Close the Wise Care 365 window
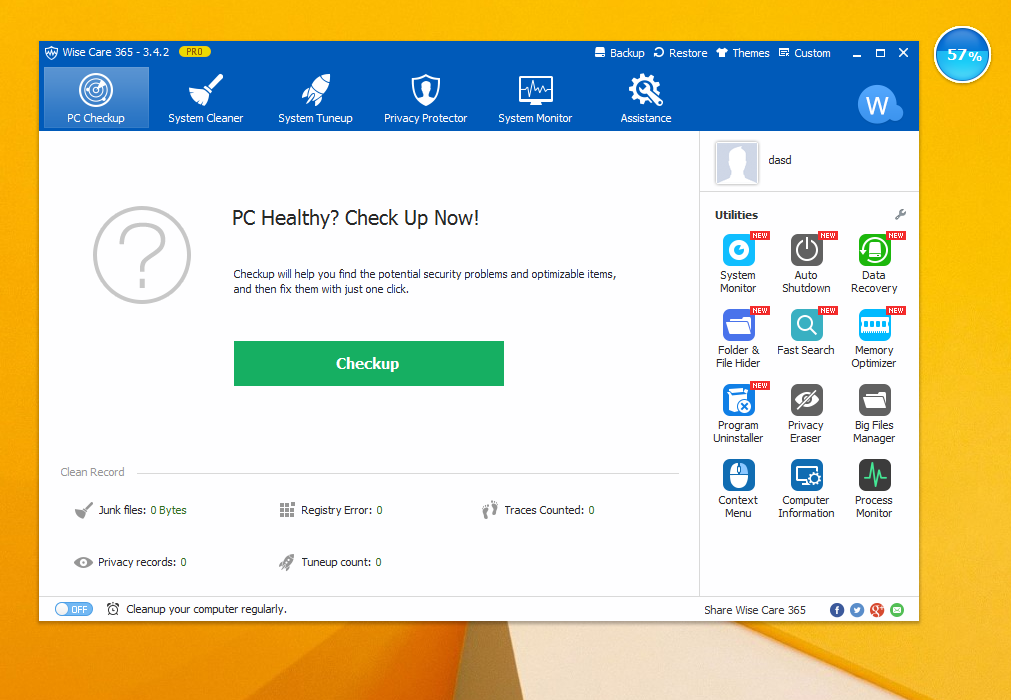 point(903,53)
